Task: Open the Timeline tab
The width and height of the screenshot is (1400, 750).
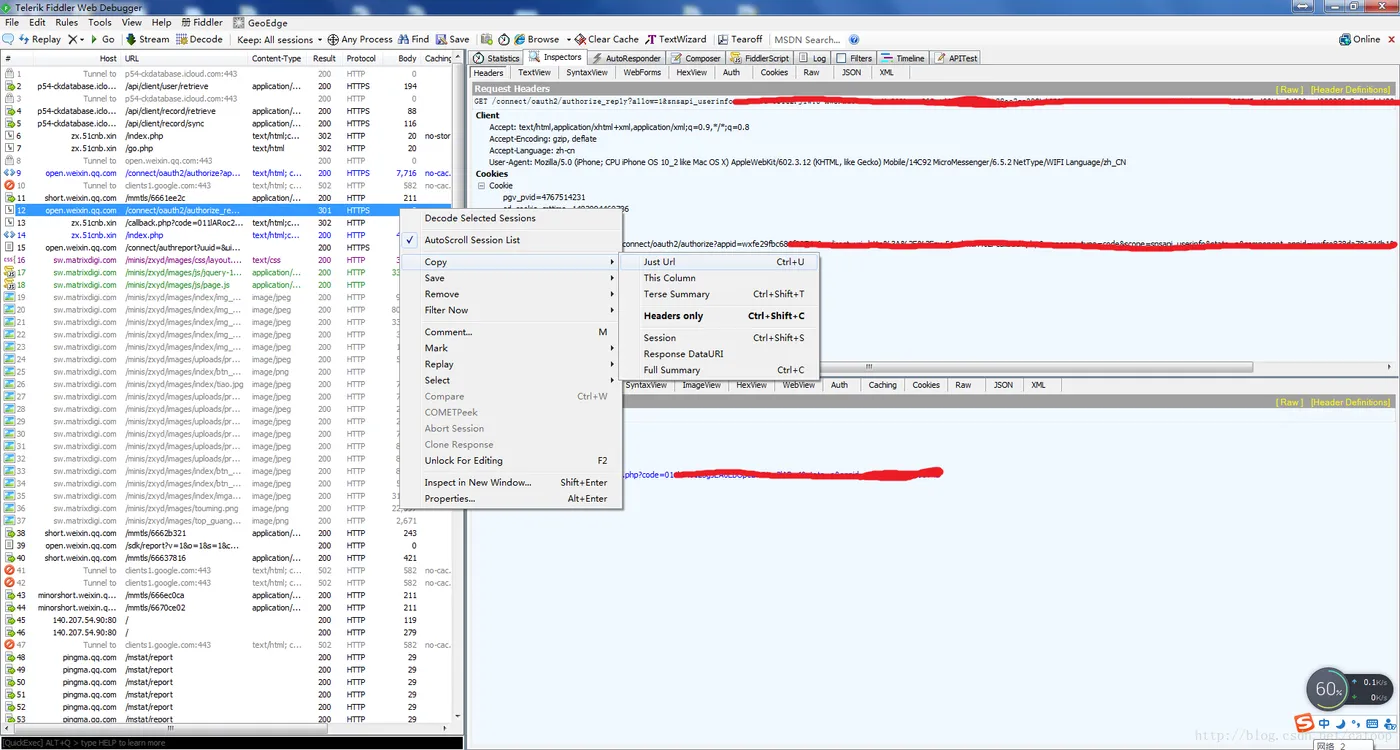Action: 903,58
